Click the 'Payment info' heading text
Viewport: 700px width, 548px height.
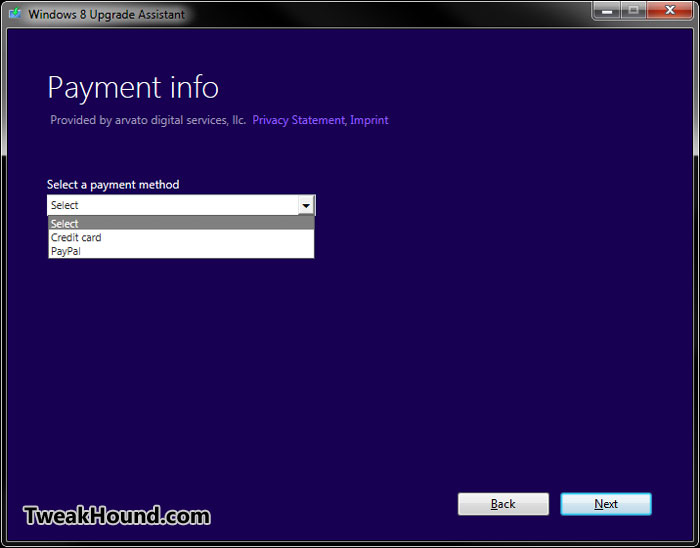pos(133,87)
